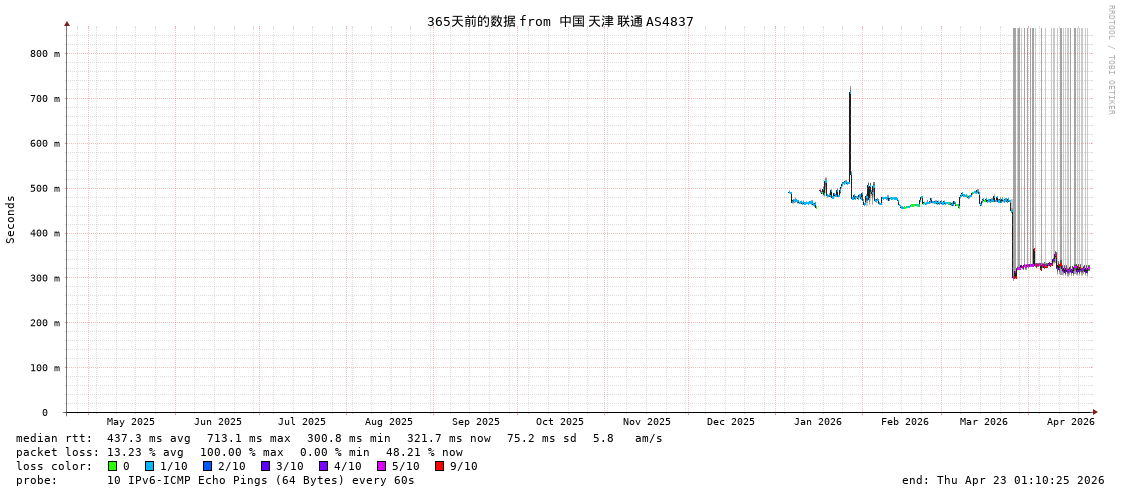
Task: Click the end timestamp Thu Apr 23 text
Action: tap(1003, 480)
